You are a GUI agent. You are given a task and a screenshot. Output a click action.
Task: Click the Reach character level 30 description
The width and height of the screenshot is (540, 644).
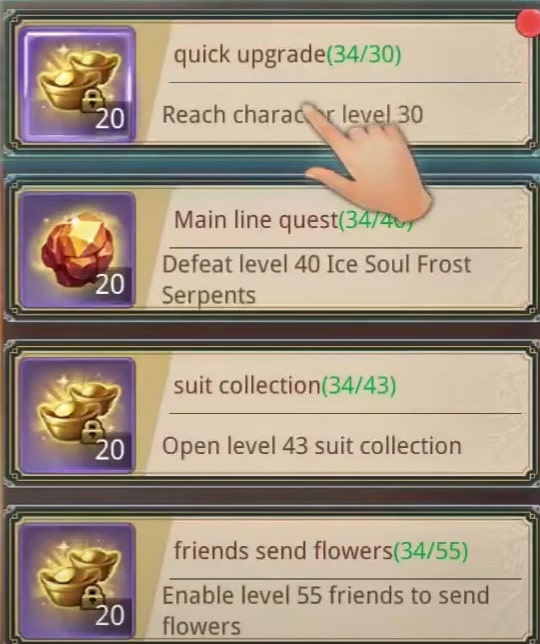[292, 115]
